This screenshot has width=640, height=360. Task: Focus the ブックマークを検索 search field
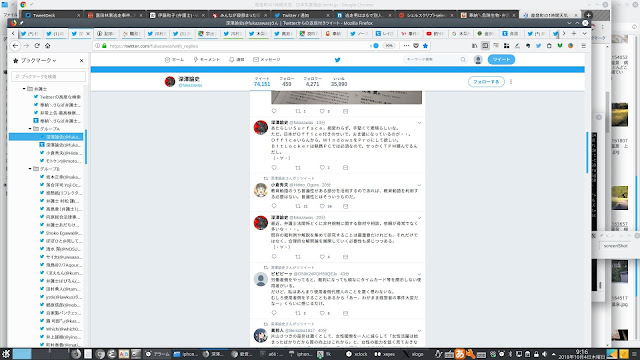coord(49,76)
